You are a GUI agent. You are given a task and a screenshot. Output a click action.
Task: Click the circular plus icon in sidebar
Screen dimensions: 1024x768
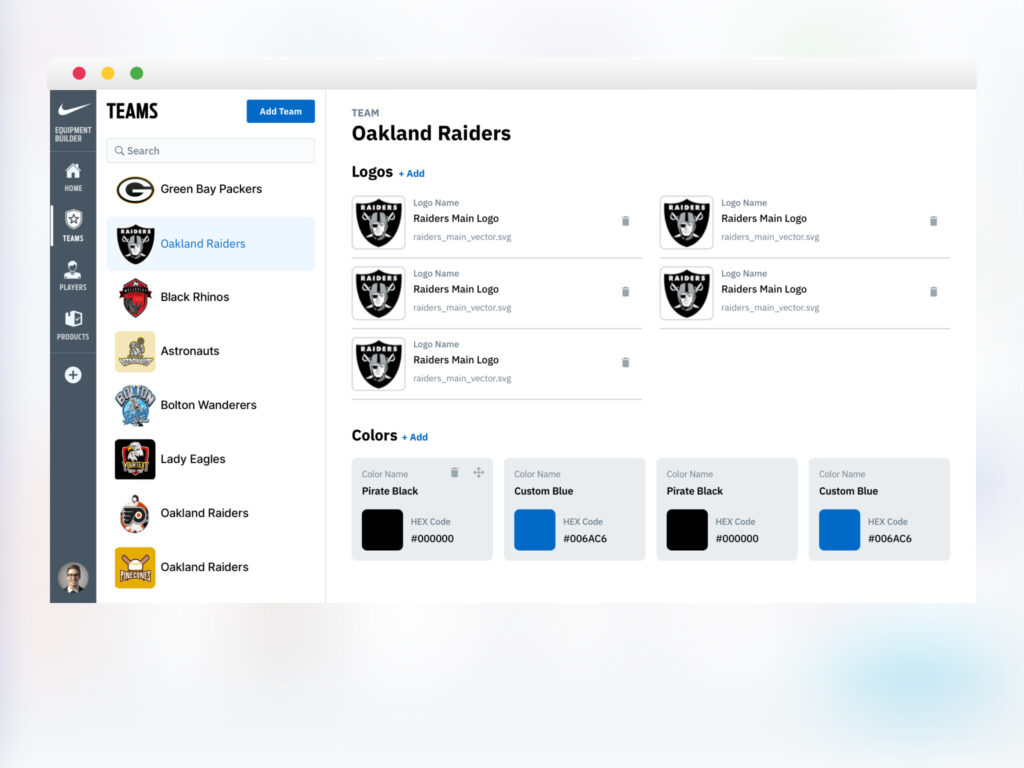tap(73, 375)
